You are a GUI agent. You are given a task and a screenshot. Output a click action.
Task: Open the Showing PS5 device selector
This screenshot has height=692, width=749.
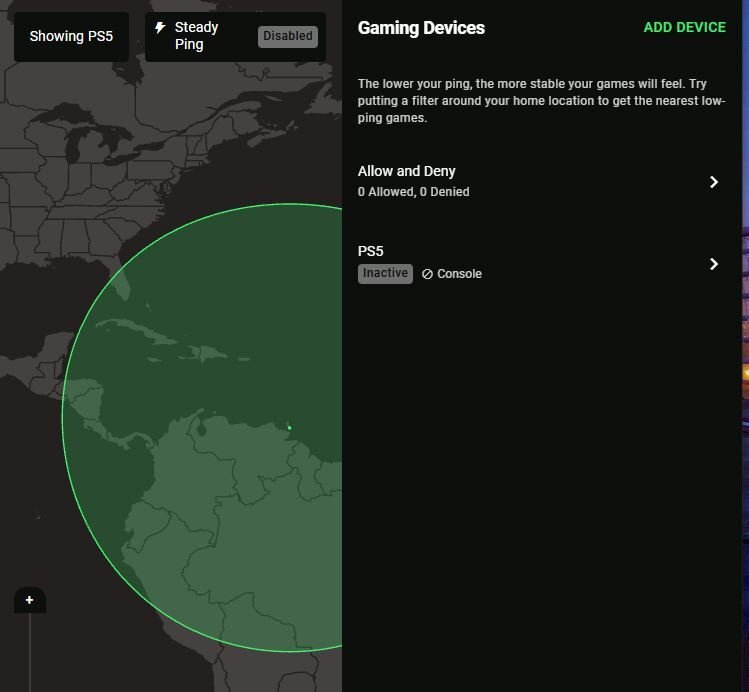click(x=71, y=37)
